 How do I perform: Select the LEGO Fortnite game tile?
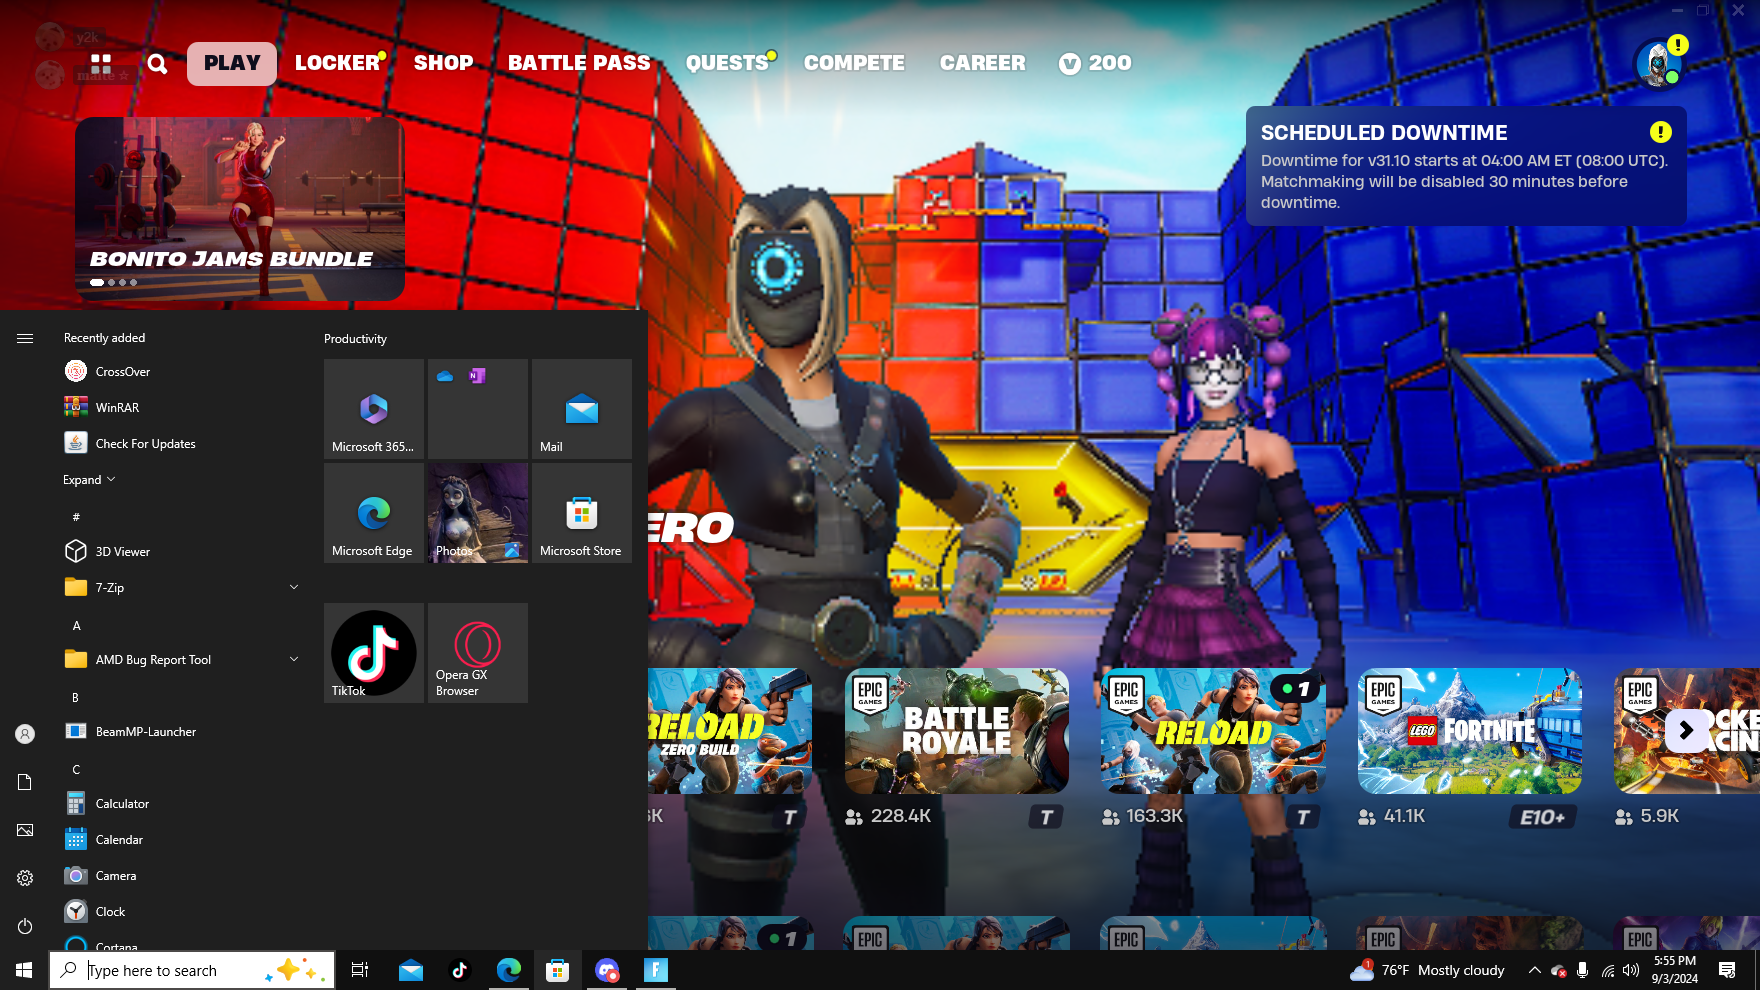1470,731
